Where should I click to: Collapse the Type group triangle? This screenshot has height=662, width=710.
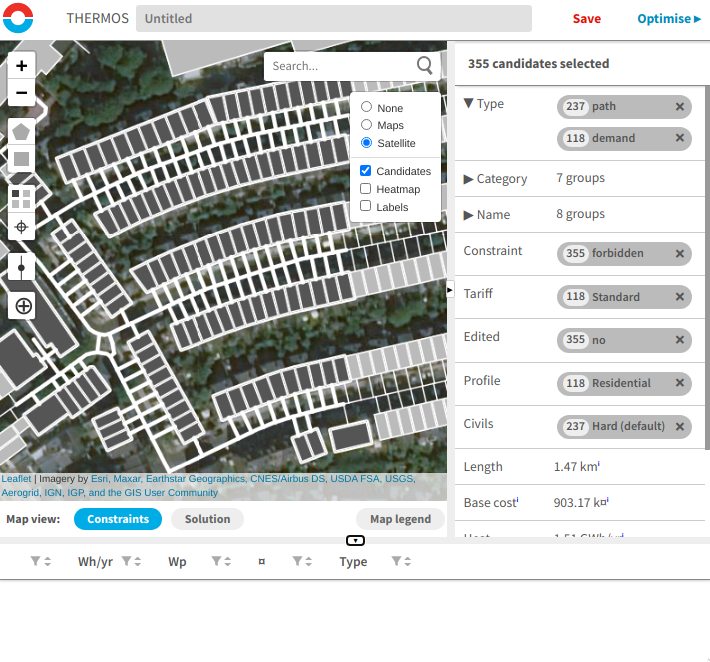tap(469, 104)
